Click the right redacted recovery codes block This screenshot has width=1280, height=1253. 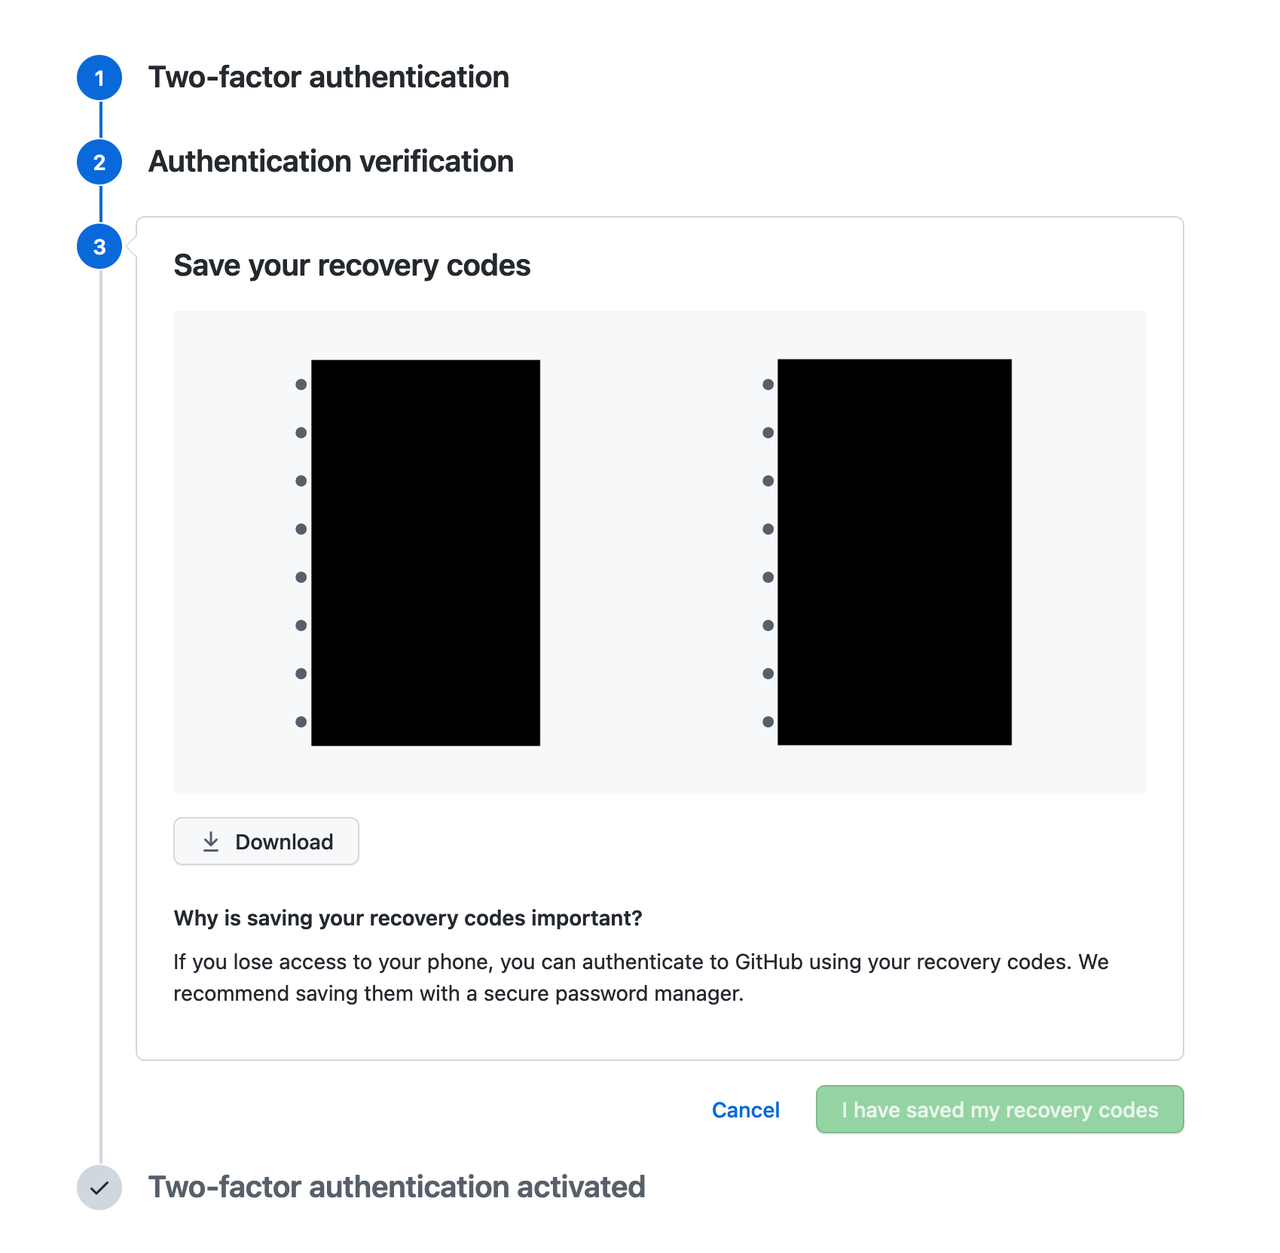pos(895,552)
